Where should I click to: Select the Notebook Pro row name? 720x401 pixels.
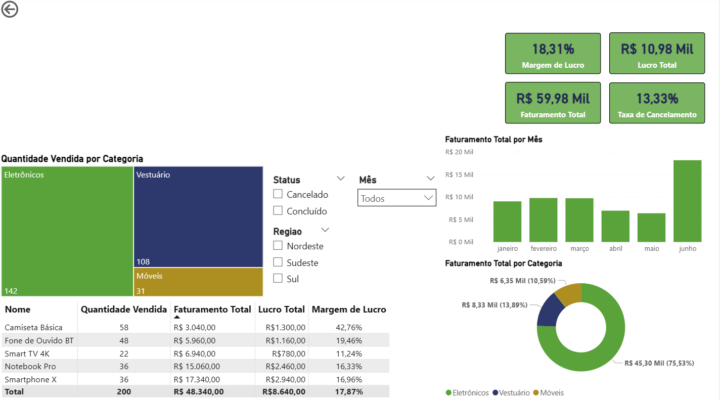click(x=30, y=367)
